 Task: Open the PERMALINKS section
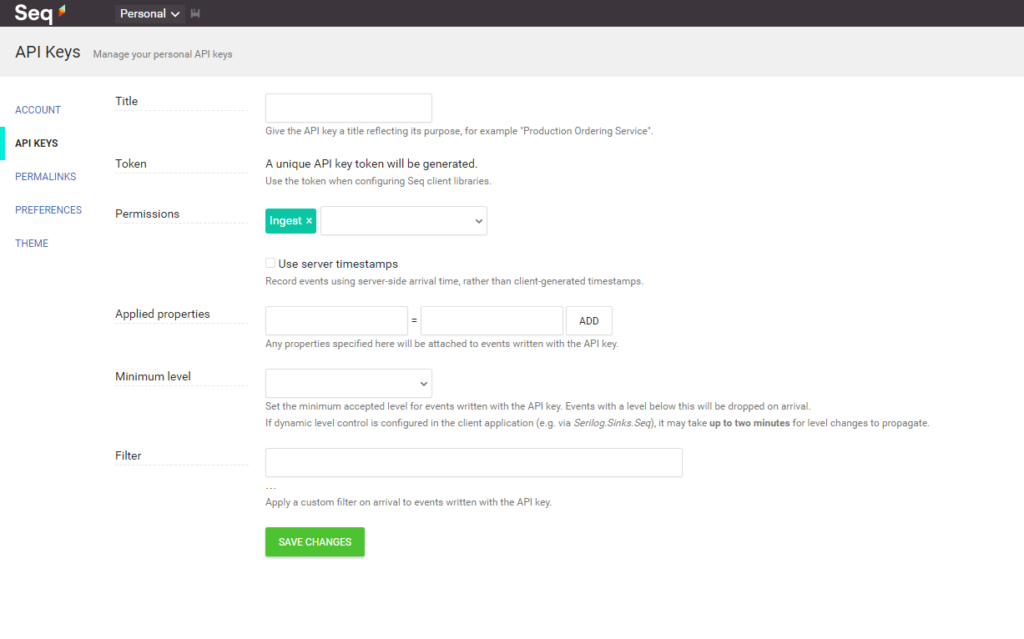pos(45,176)
